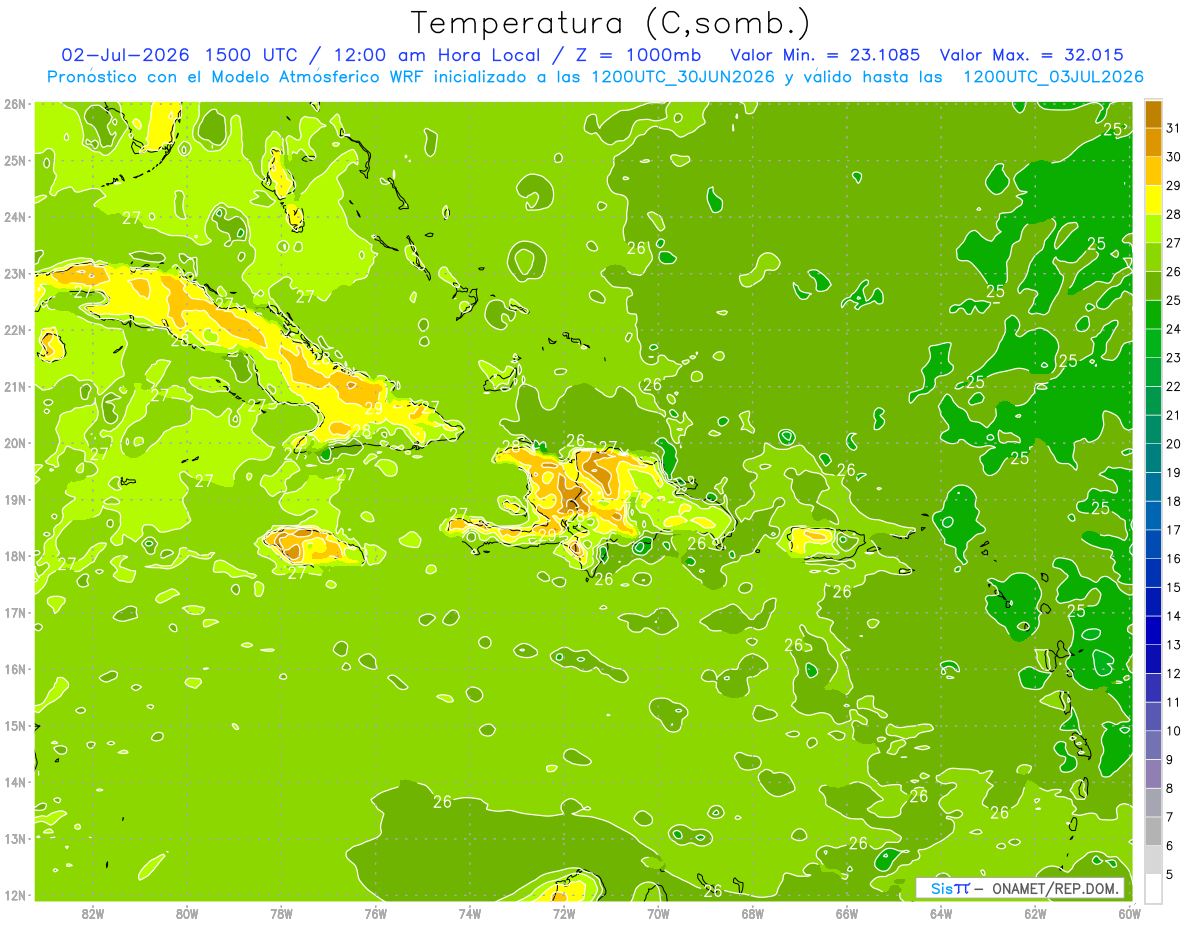This screenshot has width=1200, height=927.
Task: Click the color bar label 17
Action: pyautogui.click(x=1173, y=530)
